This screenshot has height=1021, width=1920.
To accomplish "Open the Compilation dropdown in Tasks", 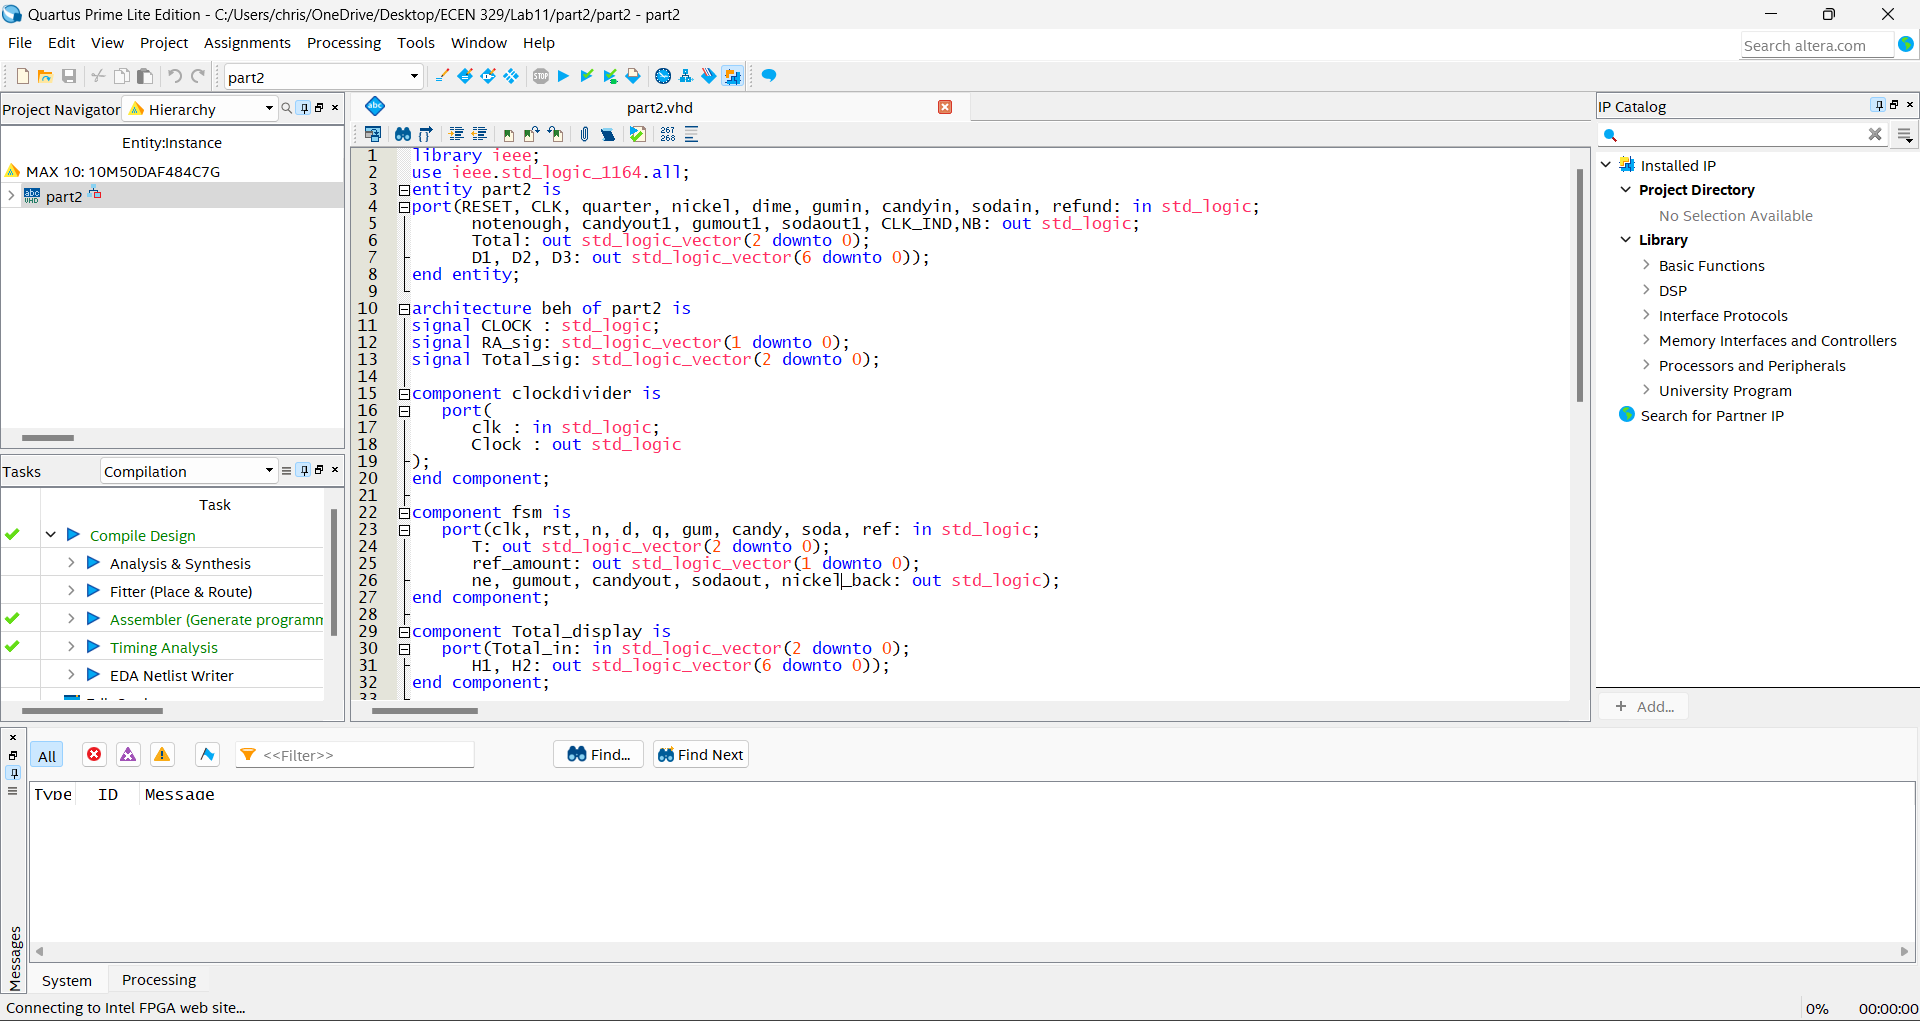I will click(188, 471).
